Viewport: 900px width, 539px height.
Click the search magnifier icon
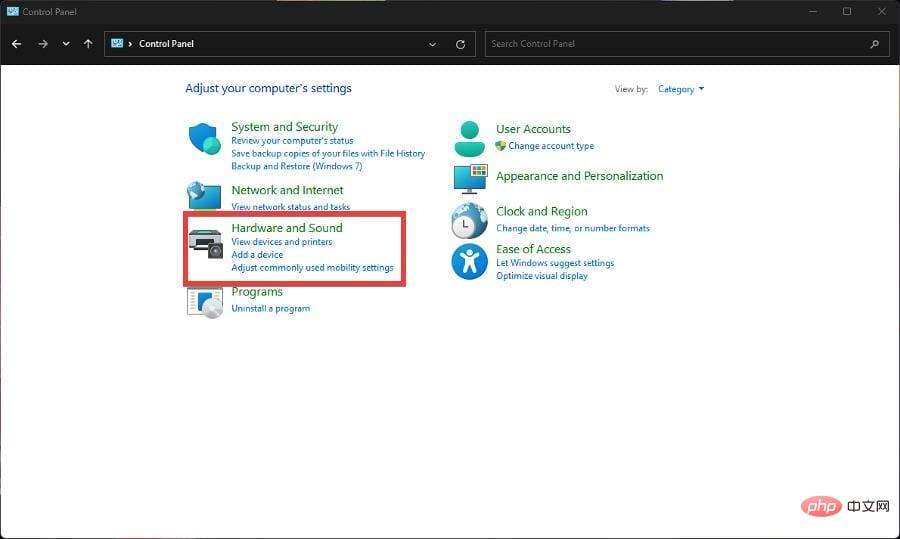pyautogui.click(x=875, y=44)
